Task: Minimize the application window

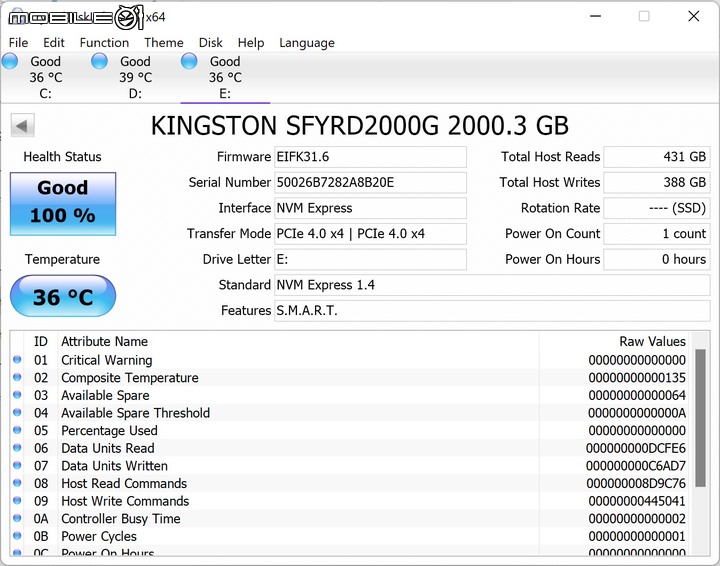Action: point(596,17)
